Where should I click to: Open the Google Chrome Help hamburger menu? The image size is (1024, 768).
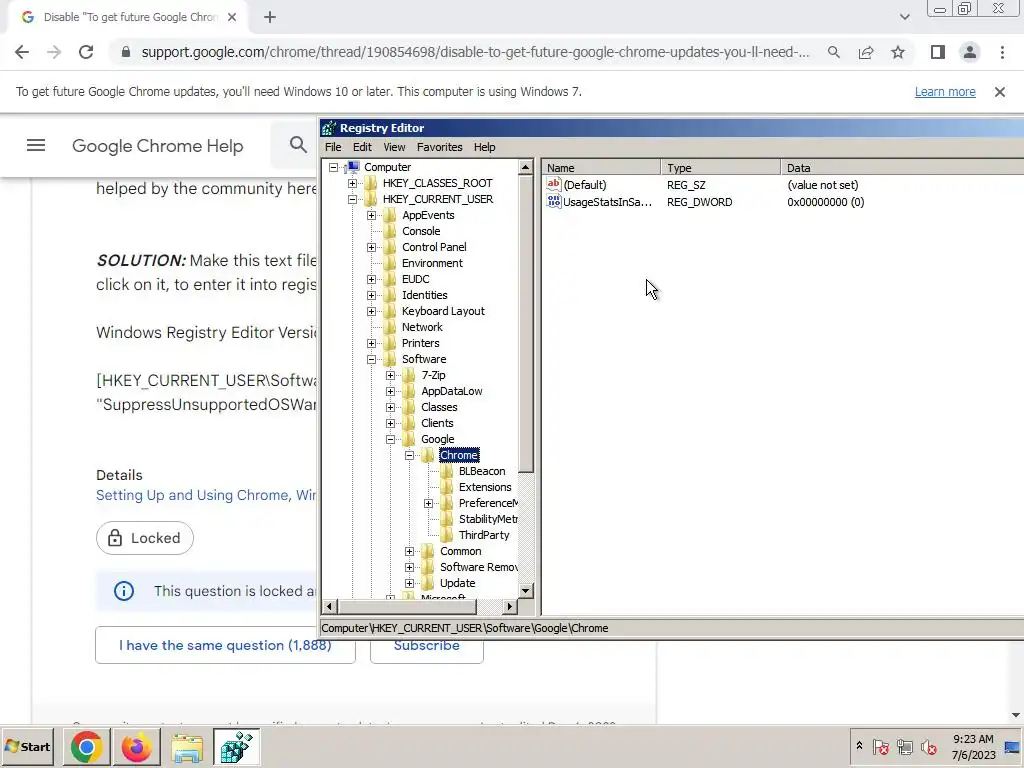(36, 145)
